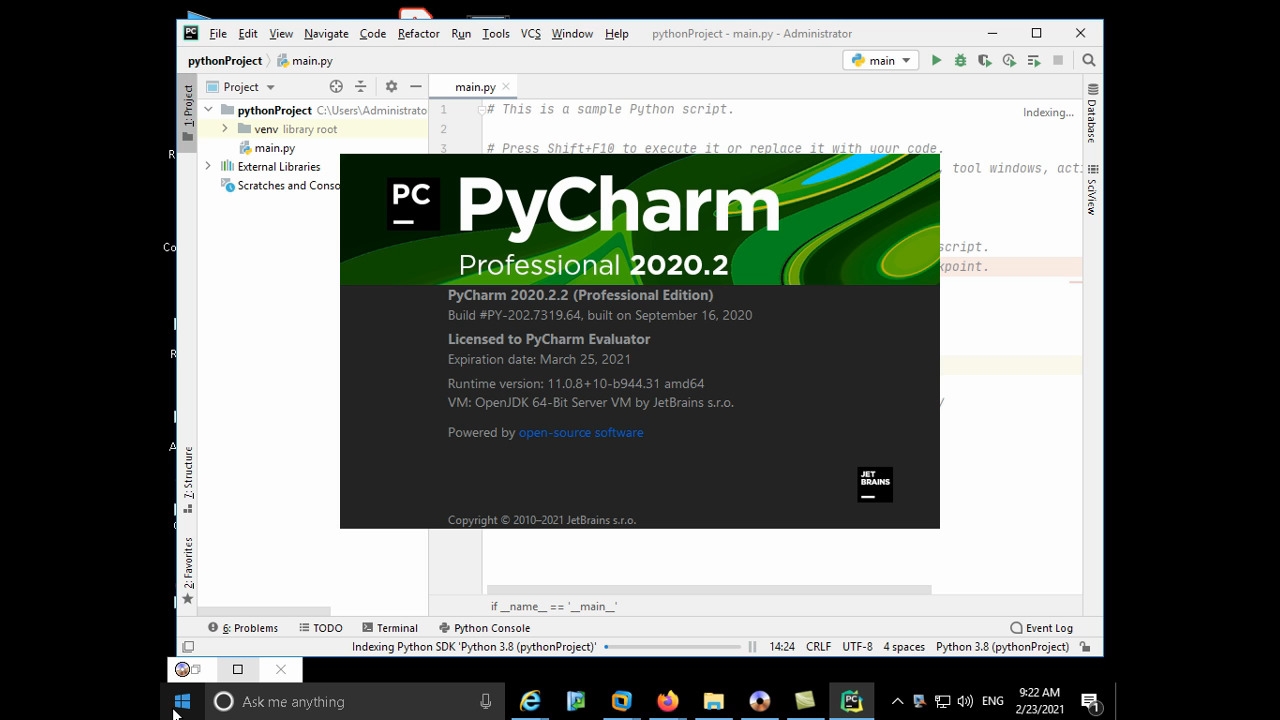The height and width of the screenshot is (720, 1280).
Task: Toggle the Database tool window
Action: (x=1092, y=113)
